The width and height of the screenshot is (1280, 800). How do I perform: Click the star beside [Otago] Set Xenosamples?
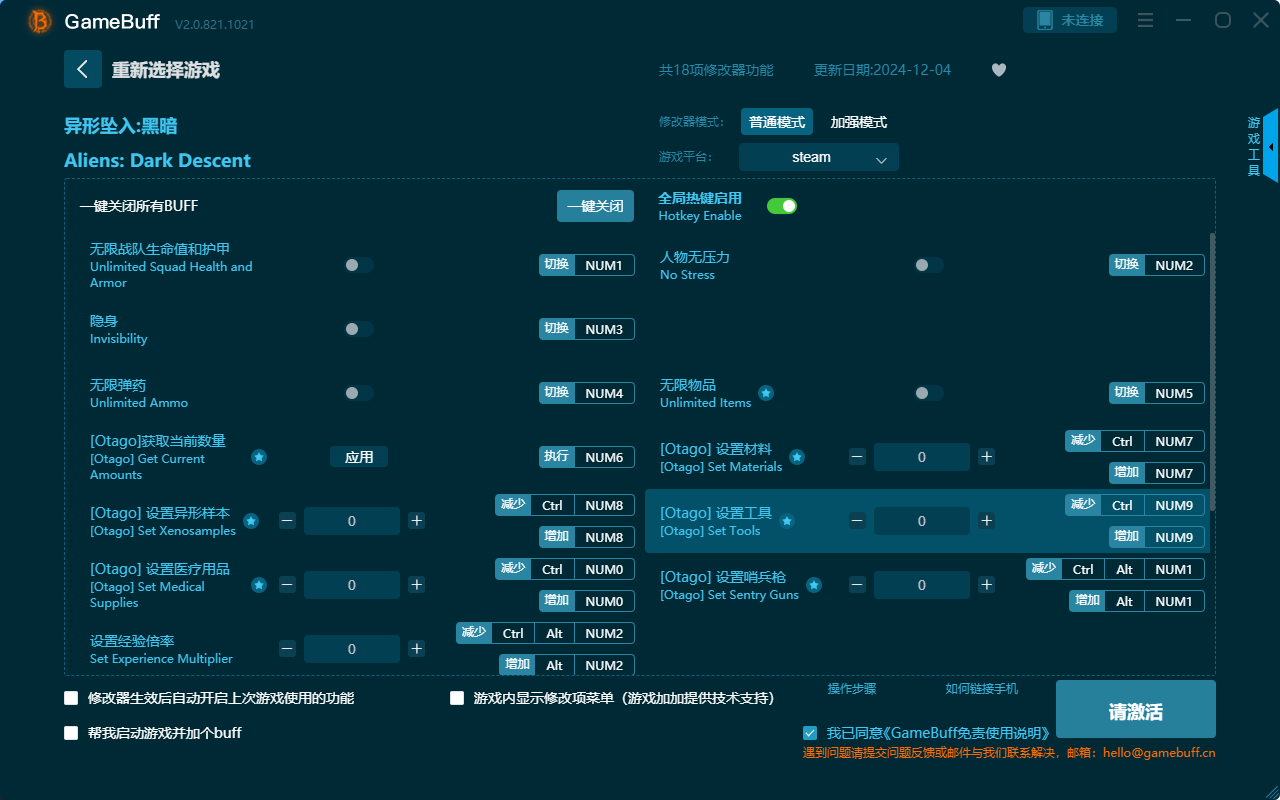pyautogui.click(x=251, y=520)
